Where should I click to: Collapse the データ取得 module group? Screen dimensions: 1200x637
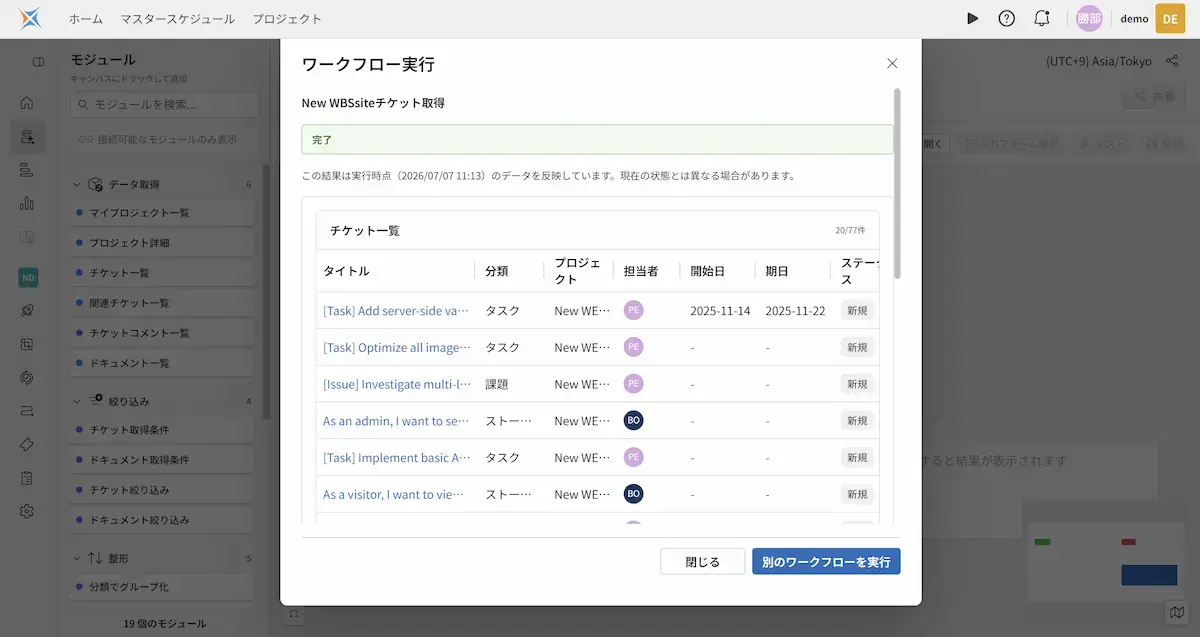pyautogui.click(x=78, y=184)
